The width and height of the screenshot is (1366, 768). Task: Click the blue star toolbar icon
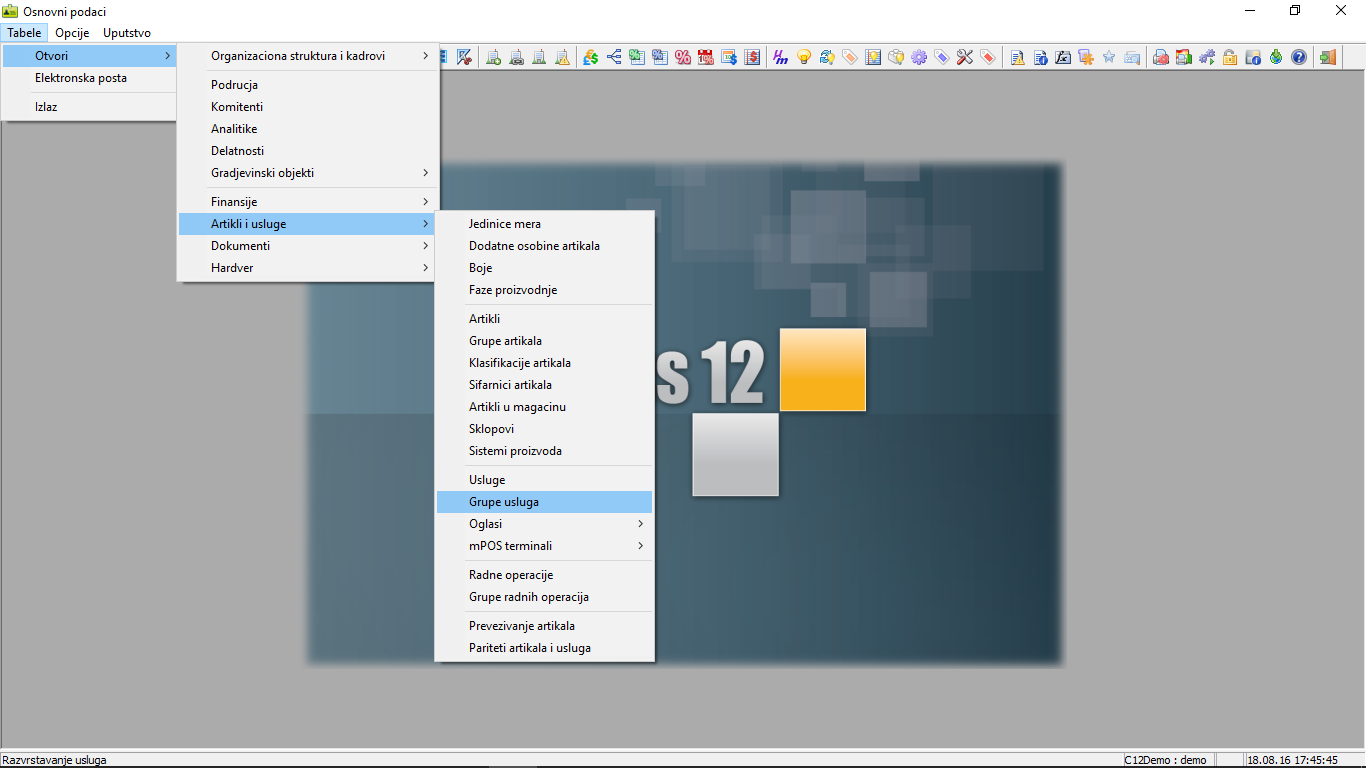click(x=1109, y=57)
